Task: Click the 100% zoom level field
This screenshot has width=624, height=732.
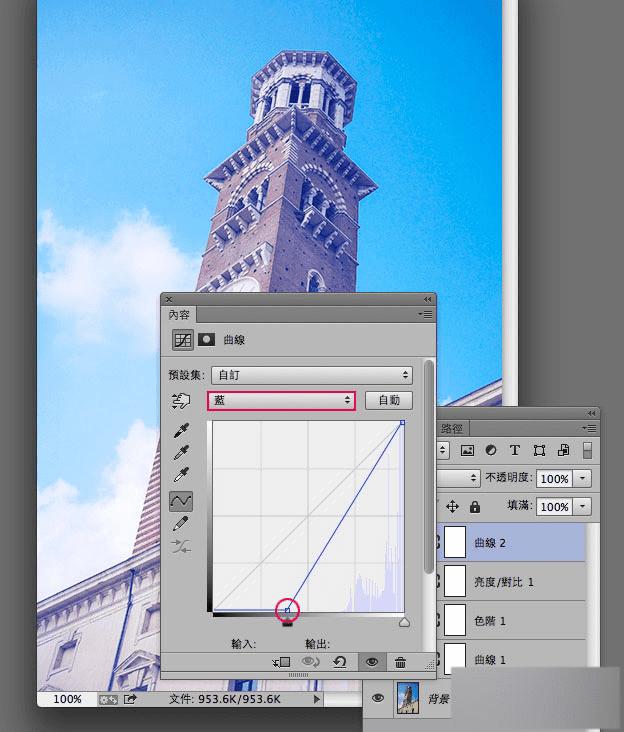Action: click(x=67, y=699)
